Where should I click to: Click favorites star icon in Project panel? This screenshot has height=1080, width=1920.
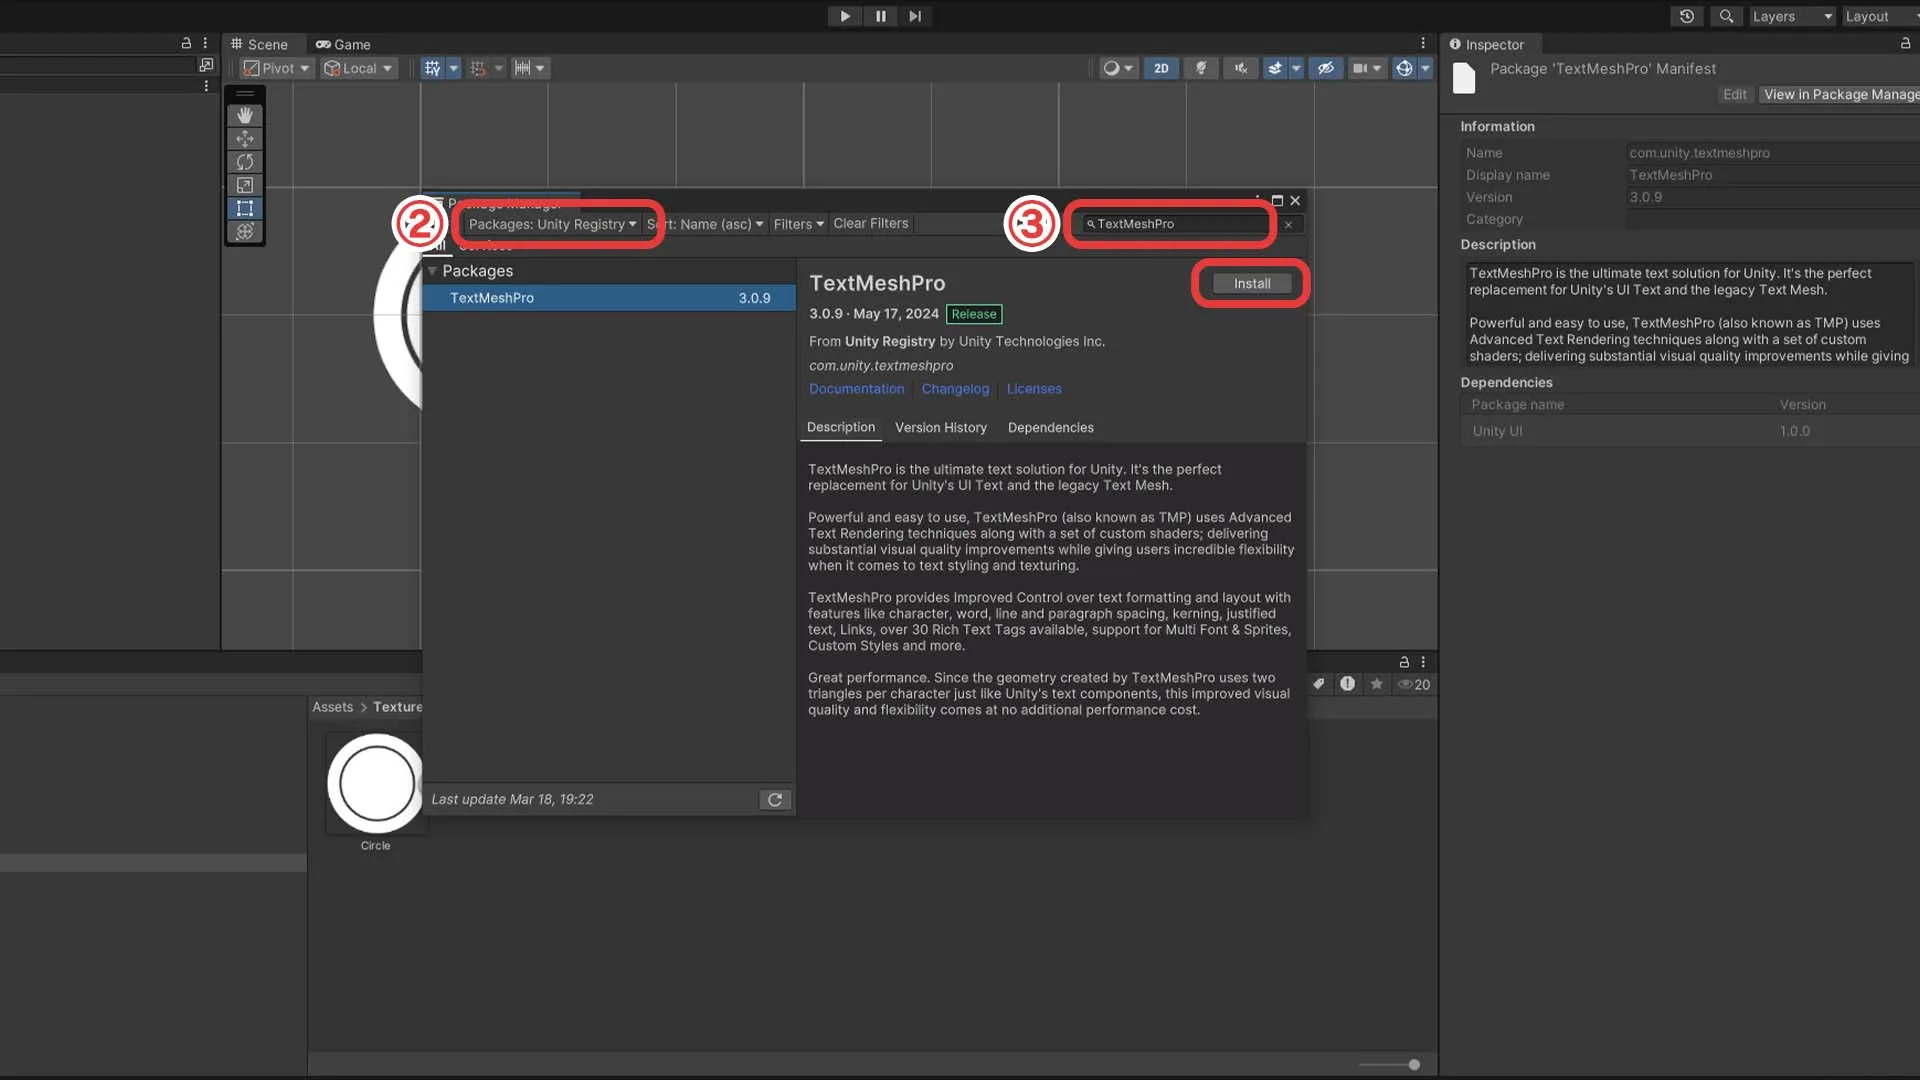(x=1377, y=684)
